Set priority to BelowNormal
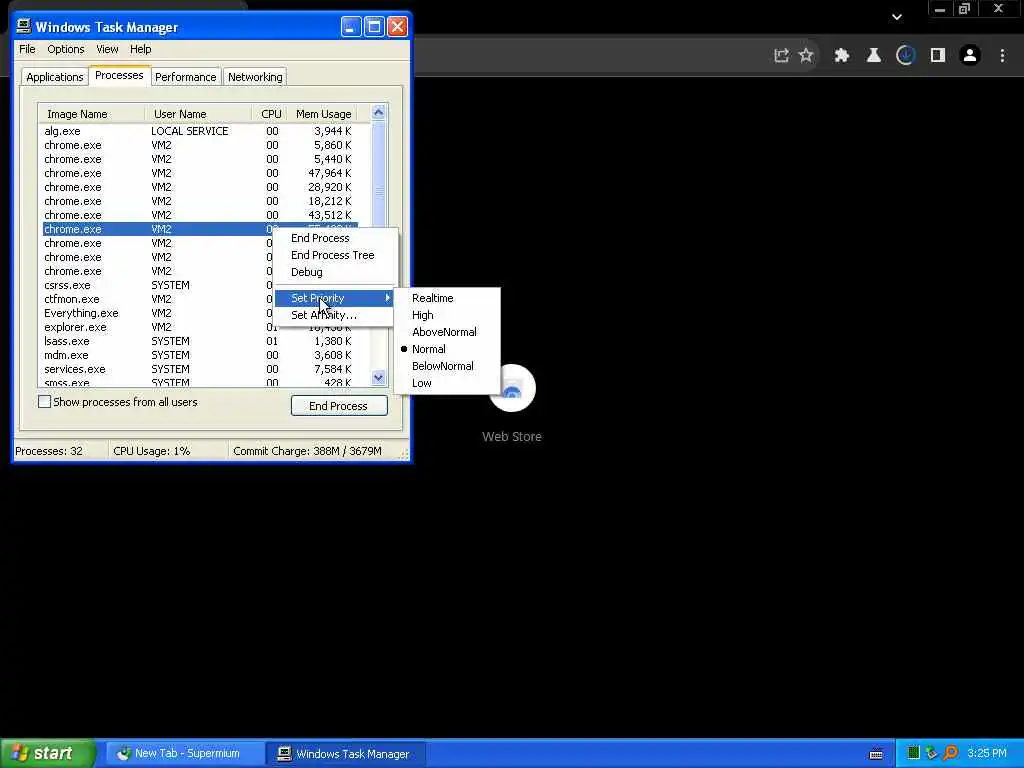 pos(447,366)
